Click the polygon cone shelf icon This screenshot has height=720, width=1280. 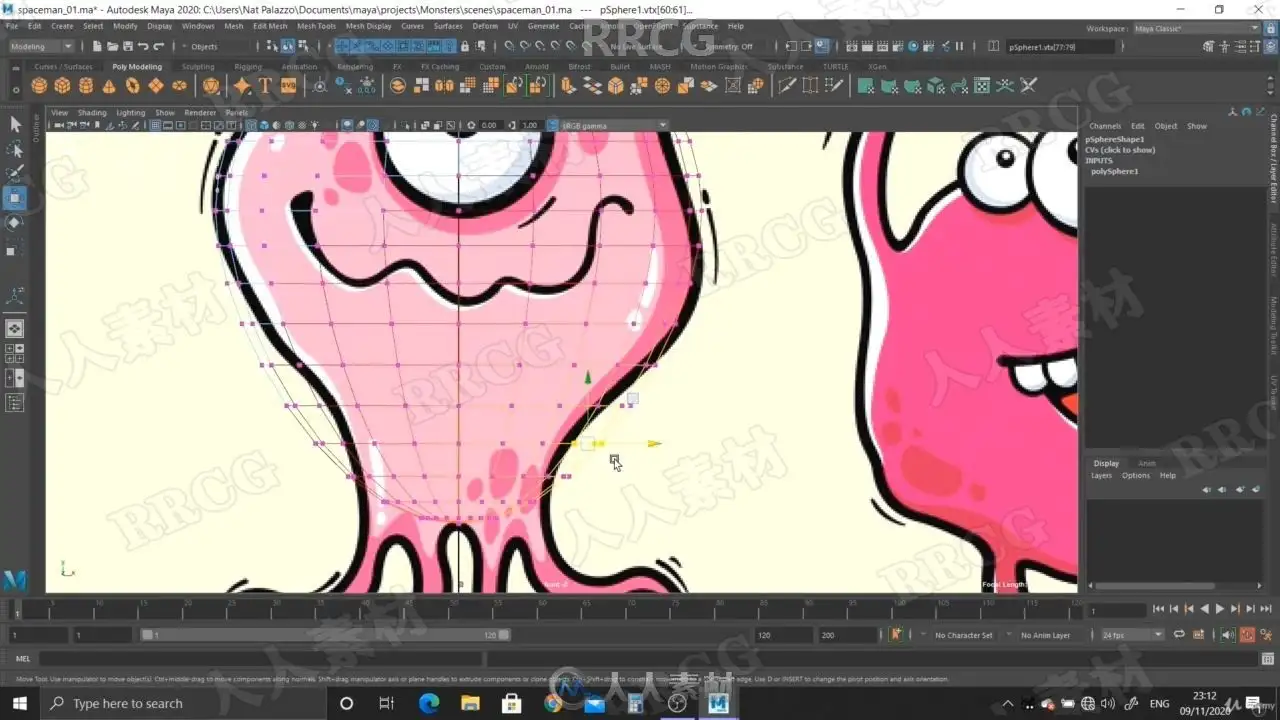pos(109,86)
